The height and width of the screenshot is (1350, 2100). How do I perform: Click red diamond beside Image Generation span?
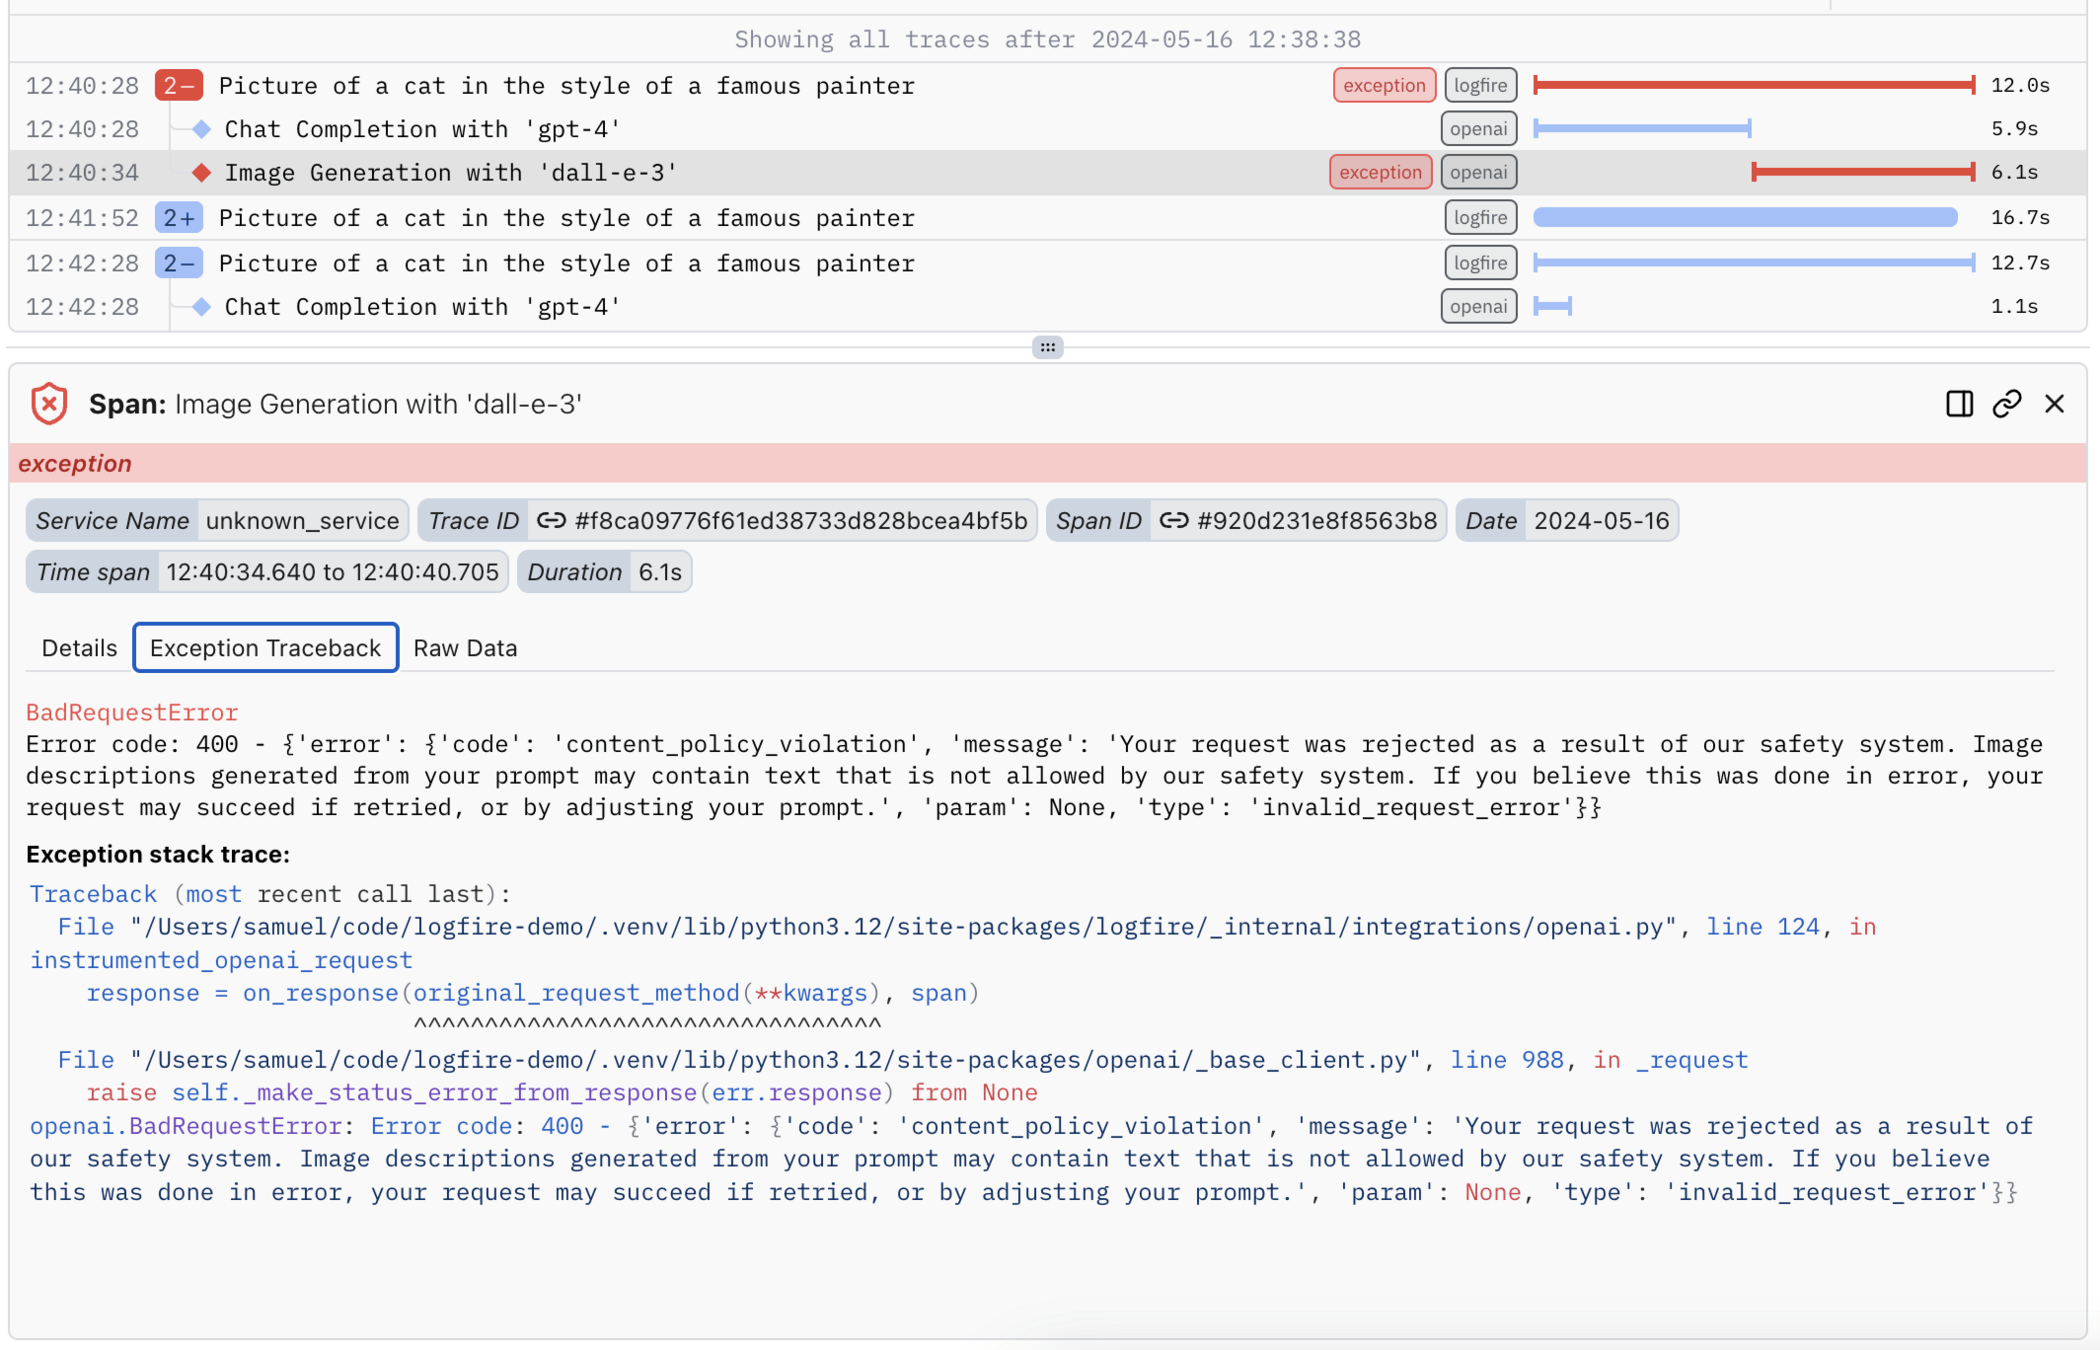(x=202, y=173)
